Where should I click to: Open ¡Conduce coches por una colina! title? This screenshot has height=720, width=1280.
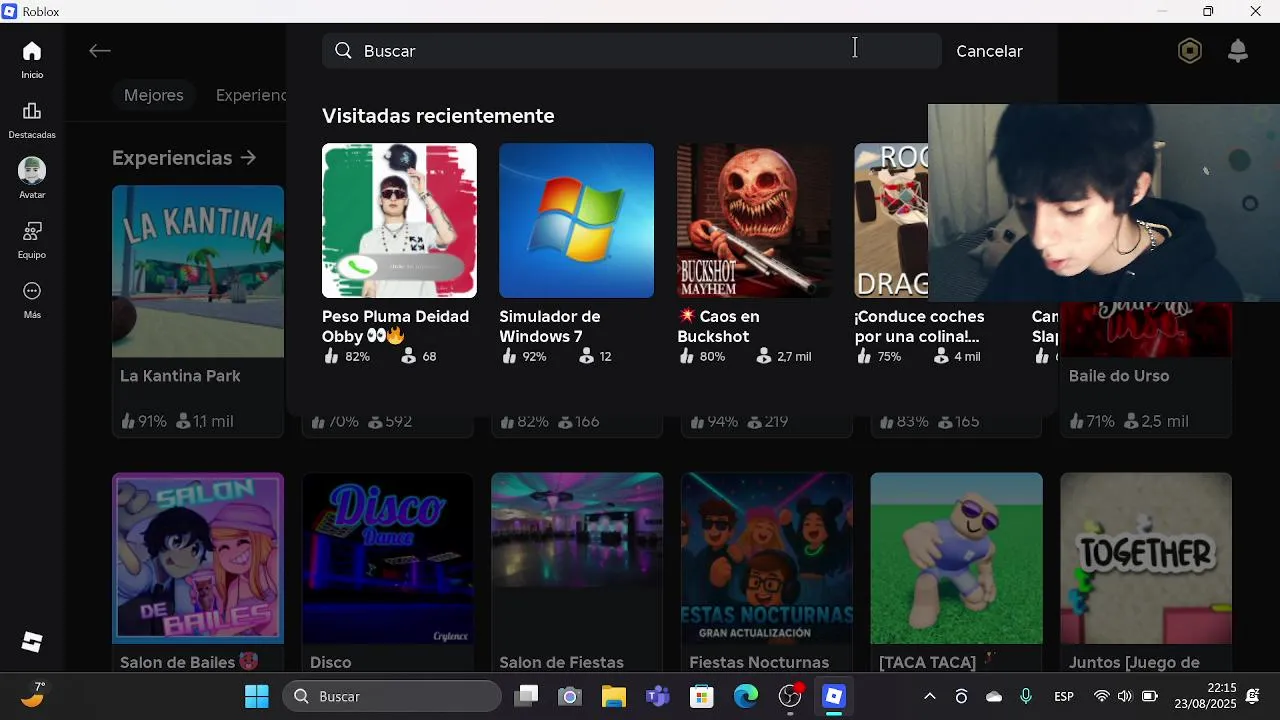coord(920,326)
